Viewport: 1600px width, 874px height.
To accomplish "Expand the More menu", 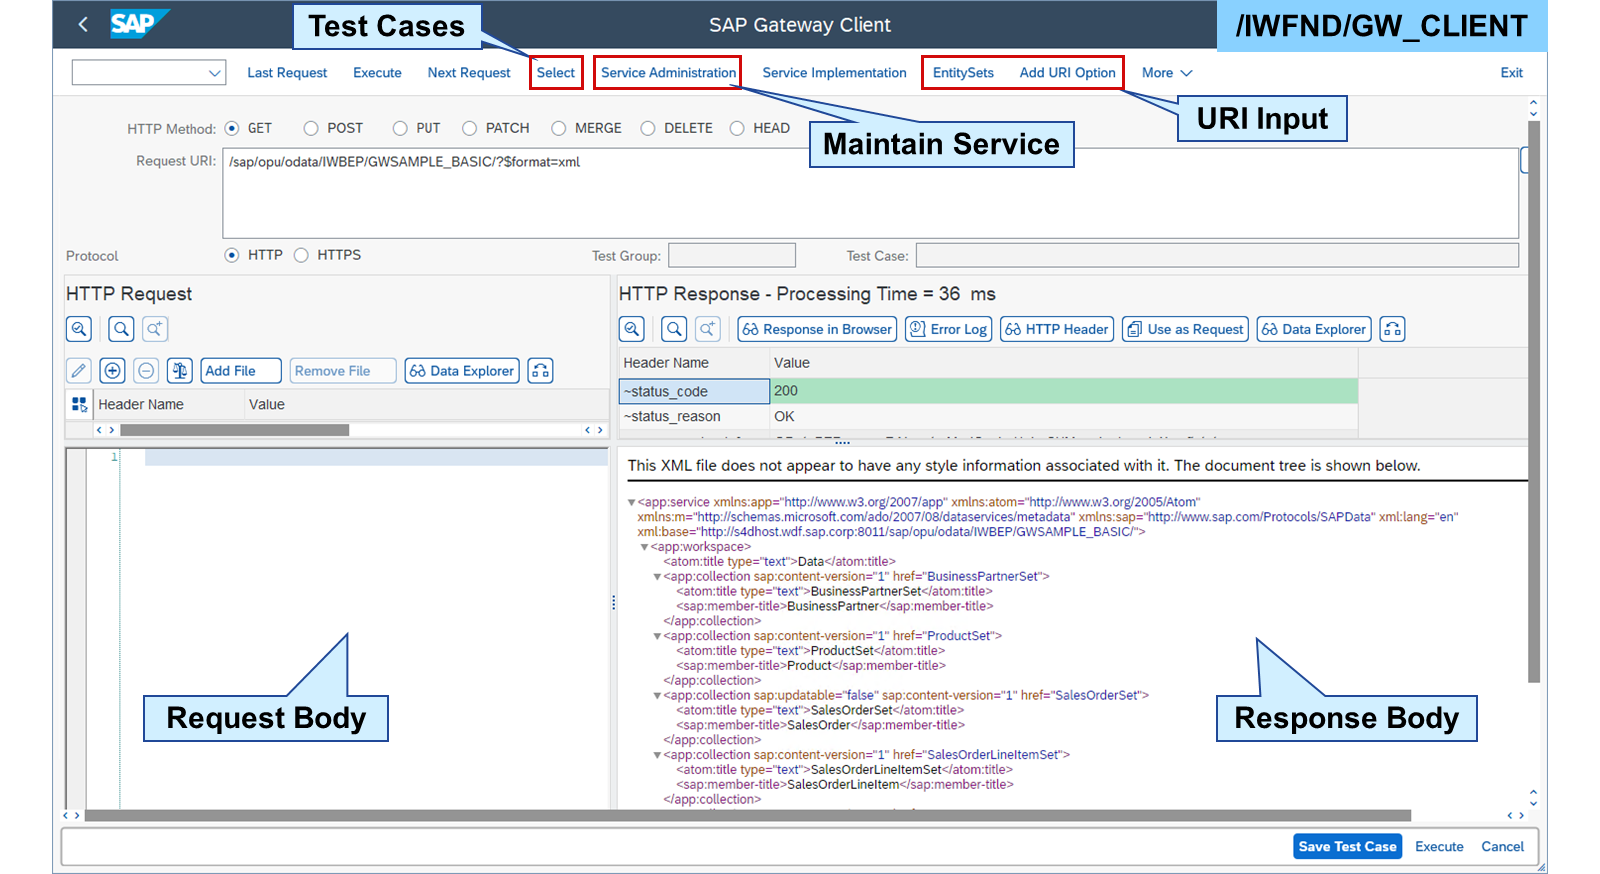I will pos(1167,73).
